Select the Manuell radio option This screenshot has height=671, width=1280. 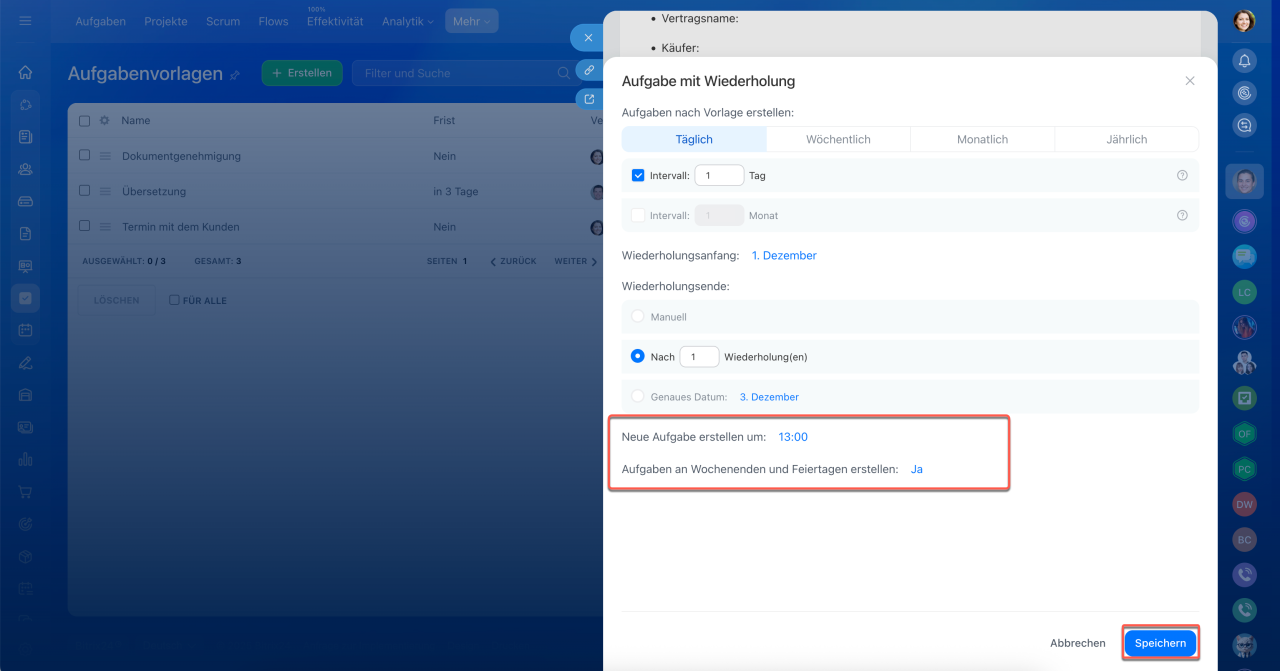click(x=638, y=316)
